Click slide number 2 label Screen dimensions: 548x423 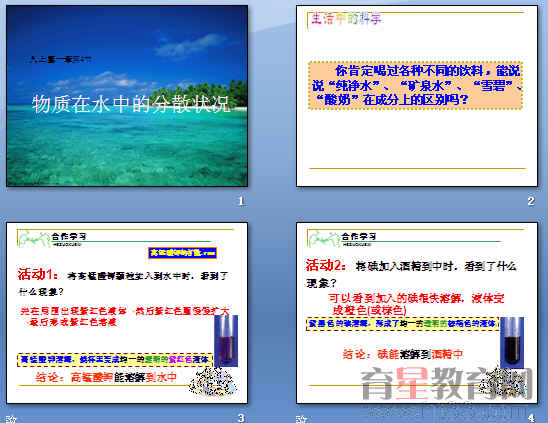pos(531,201)
